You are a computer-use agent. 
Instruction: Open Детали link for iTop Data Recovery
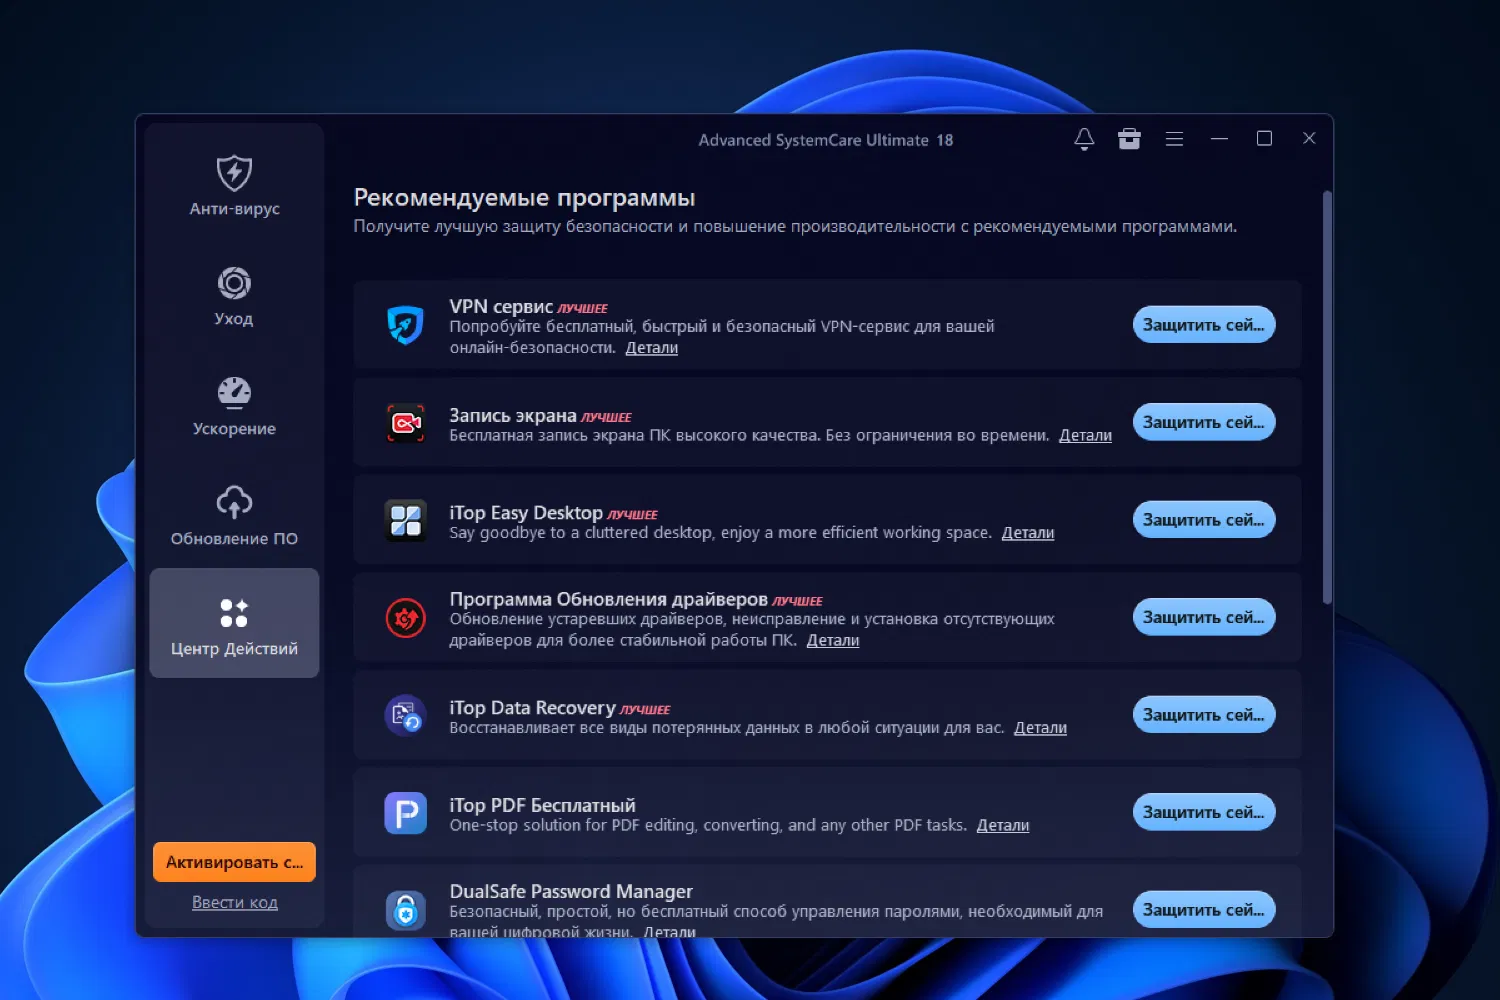click(x=1040, y=728)
